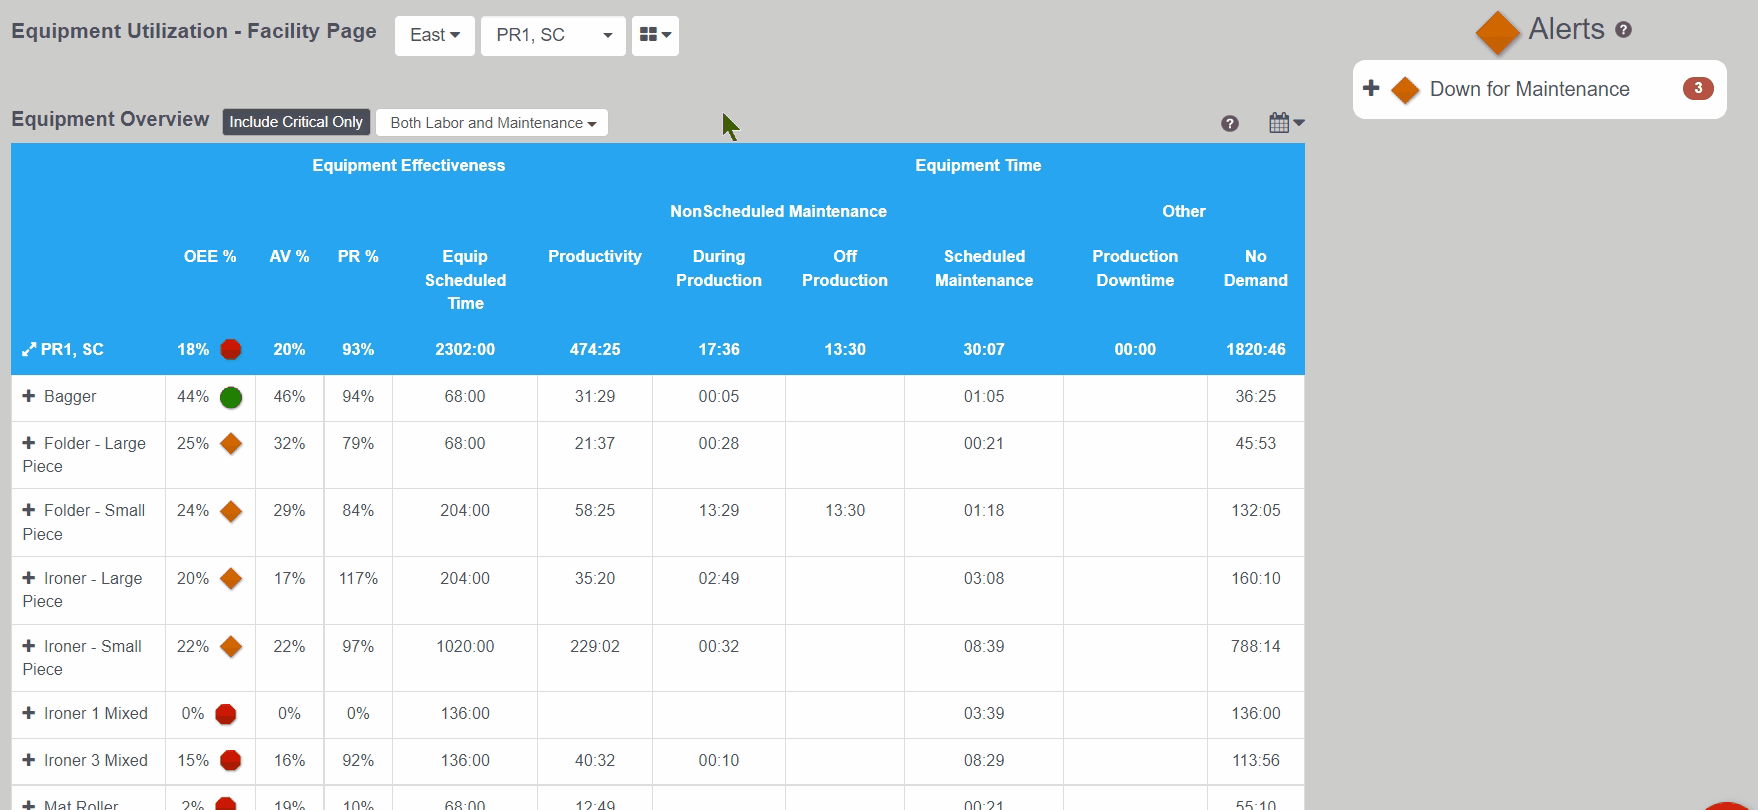Open the calendar date picker
This screenshot has height=810, width=1758.
[x=1286, y=123]
